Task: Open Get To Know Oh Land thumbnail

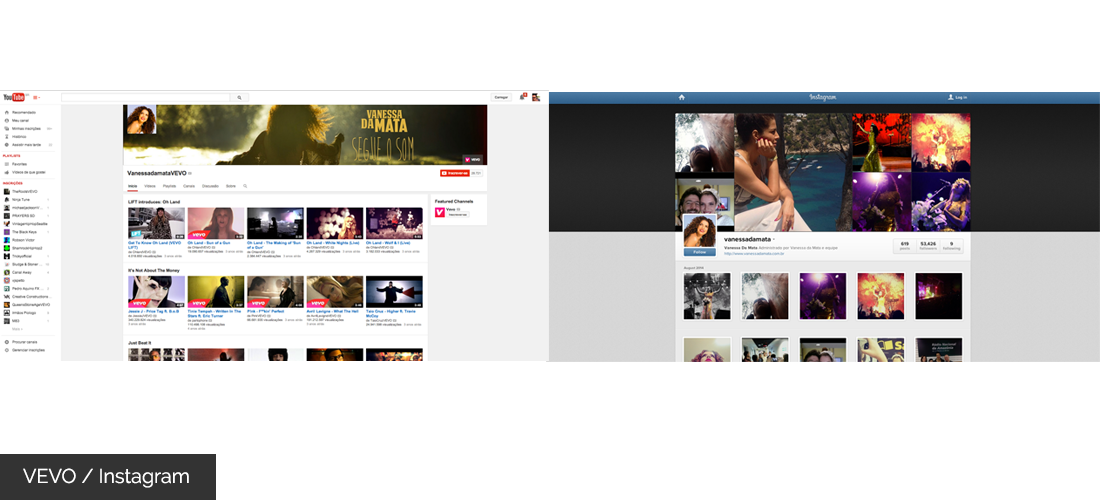Action: [x=156, y=223]
